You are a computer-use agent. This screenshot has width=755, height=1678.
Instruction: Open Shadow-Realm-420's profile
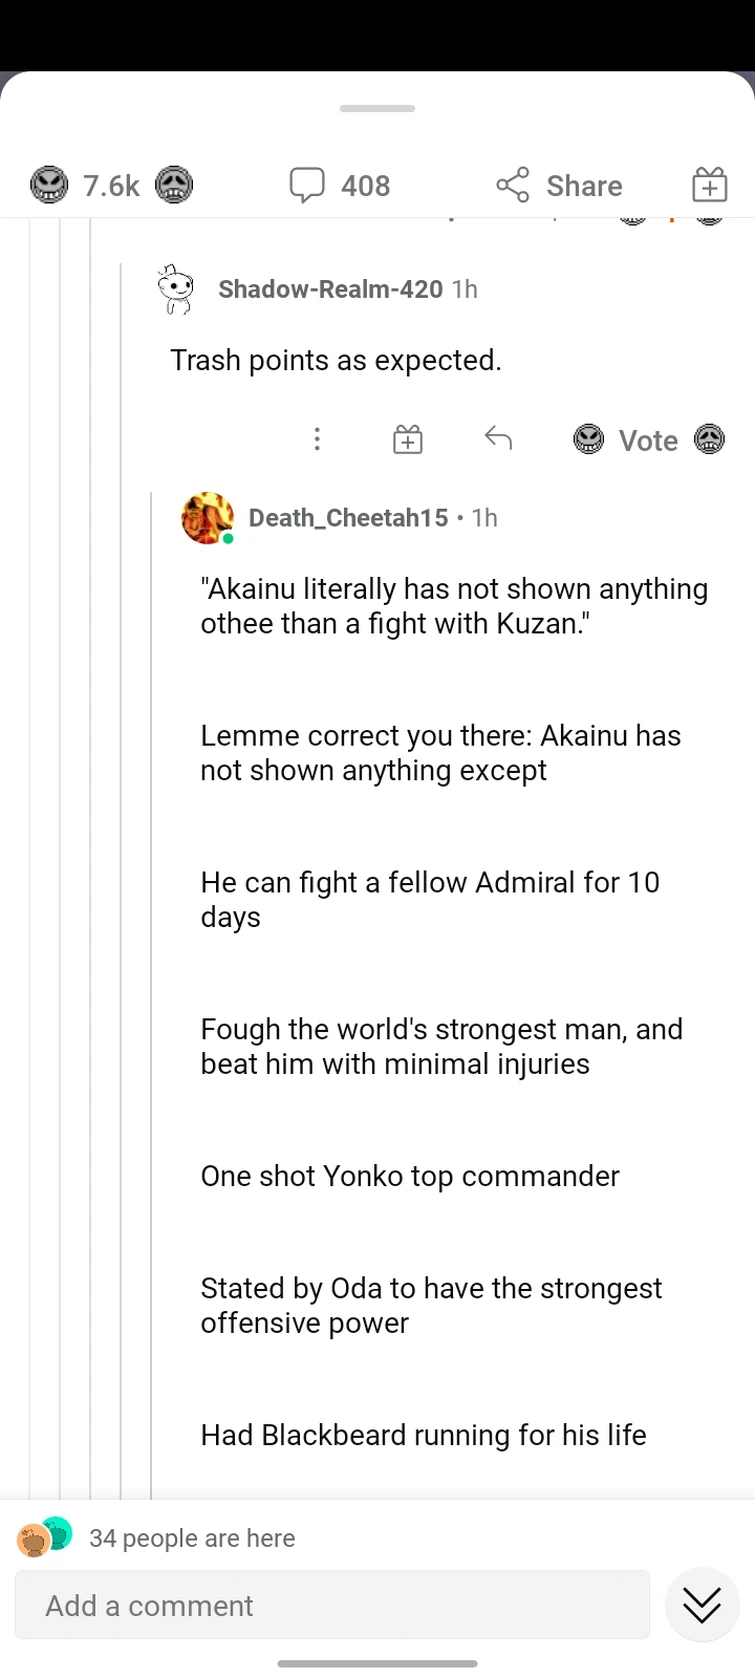click(x=330, y=289)
